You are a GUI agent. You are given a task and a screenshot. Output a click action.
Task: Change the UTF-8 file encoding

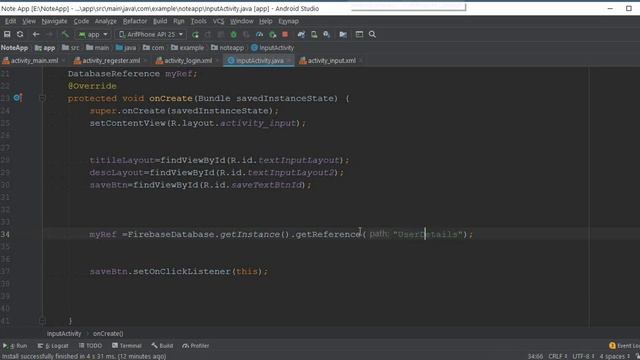point(583,356)
